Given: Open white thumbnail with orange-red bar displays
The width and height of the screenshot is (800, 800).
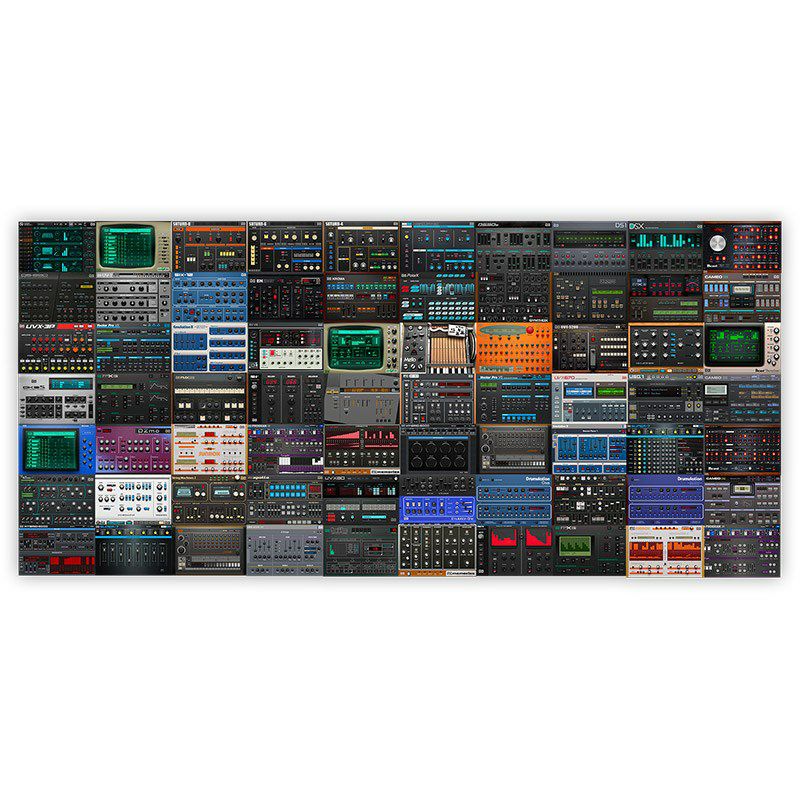Looking at the screenshot, I should tap(665, 551).
